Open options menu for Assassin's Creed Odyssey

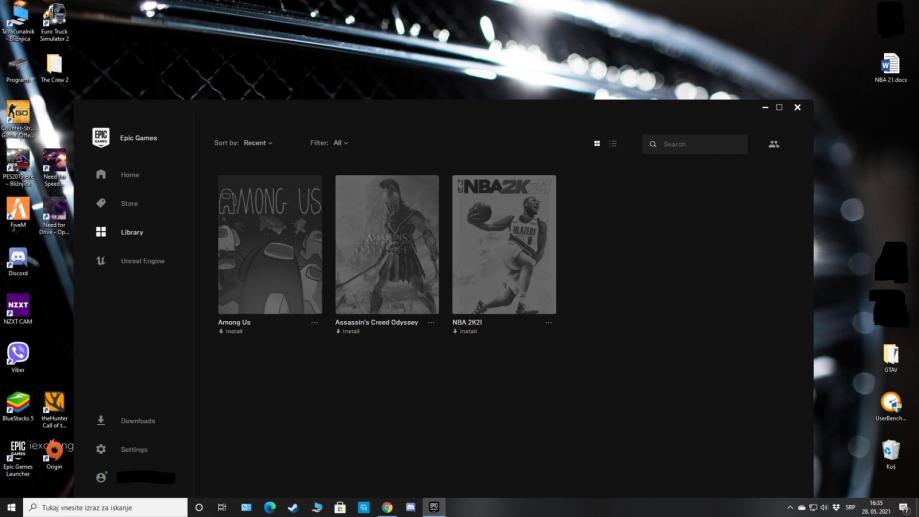click(x=431, y=323)
